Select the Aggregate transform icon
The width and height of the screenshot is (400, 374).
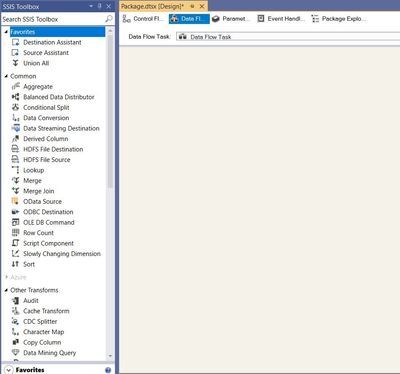point(15,87)
